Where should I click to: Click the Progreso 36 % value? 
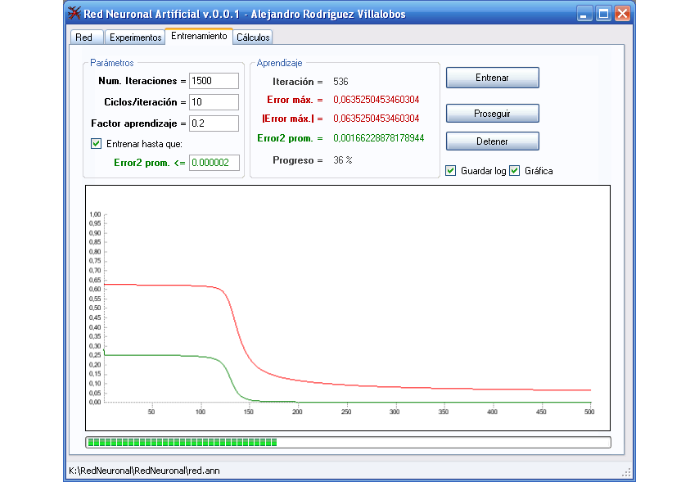click(342, 160)
